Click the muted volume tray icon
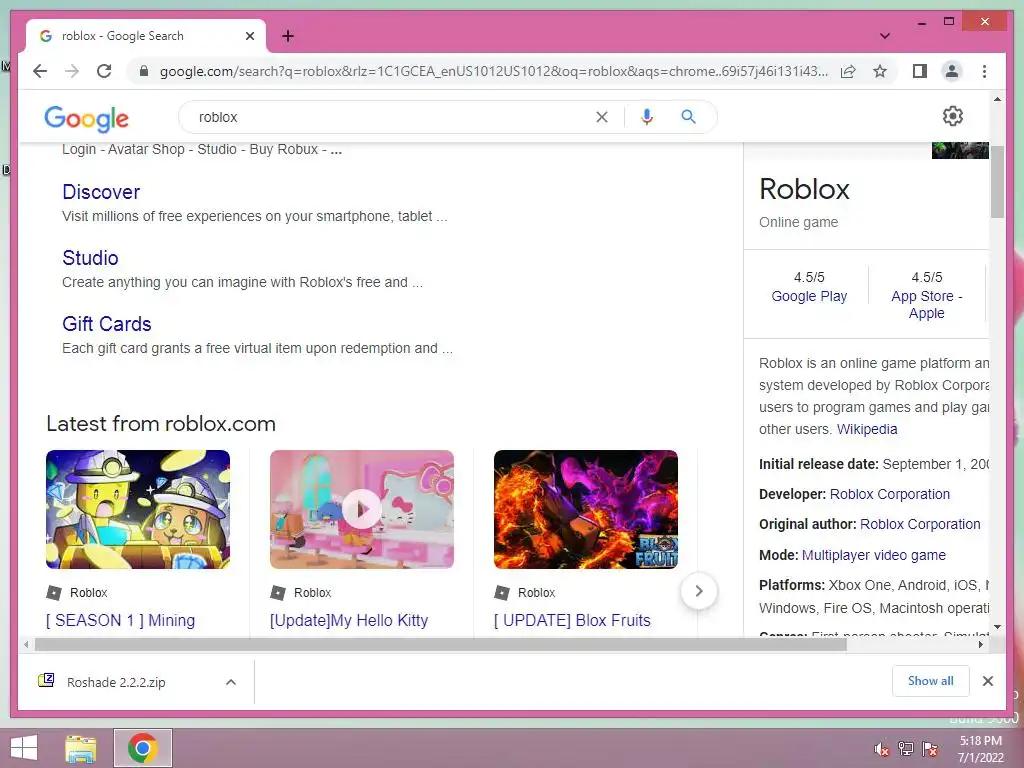This screenshot has width=1024, height=768. pyautogui.click(x=882, y=749)
